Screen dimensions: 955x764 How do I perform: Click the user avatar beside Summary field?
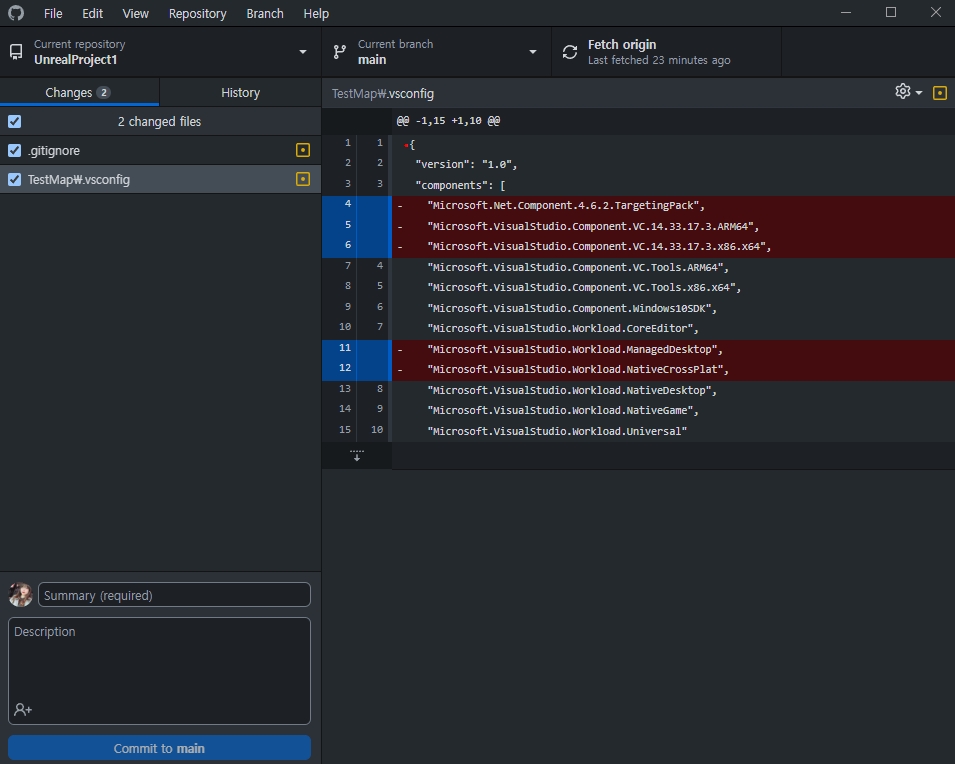[21, 595]
